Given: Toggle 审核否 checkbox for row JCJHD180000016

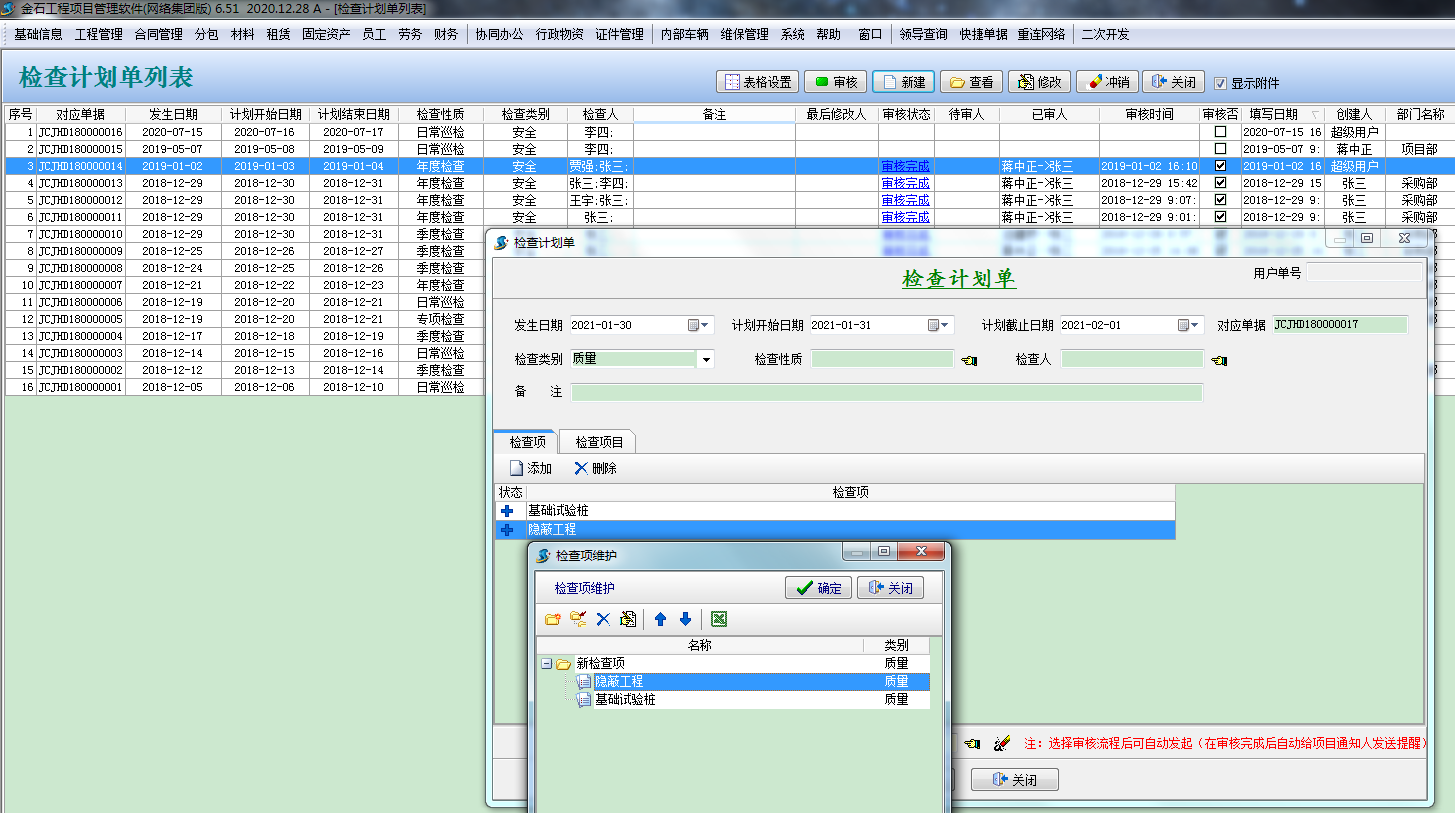Looking at the screenshot, I should click(x=1220, y=132).
